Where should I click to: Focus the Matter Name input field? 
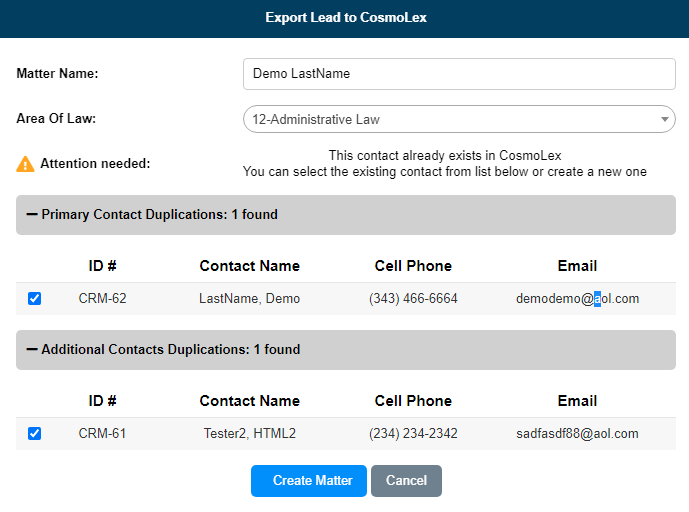click(x=459, y=74)
